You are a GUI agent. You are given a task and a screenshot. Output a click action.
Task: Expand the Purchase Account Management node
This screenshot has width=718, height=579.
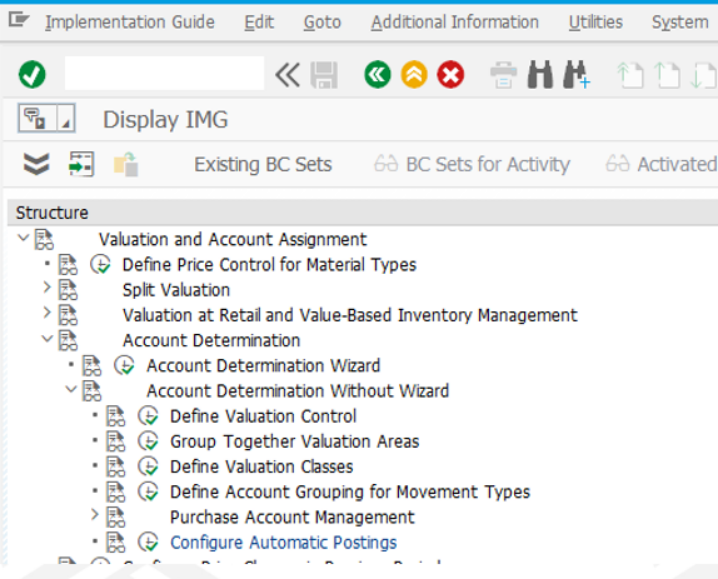(x=94, y=515)
